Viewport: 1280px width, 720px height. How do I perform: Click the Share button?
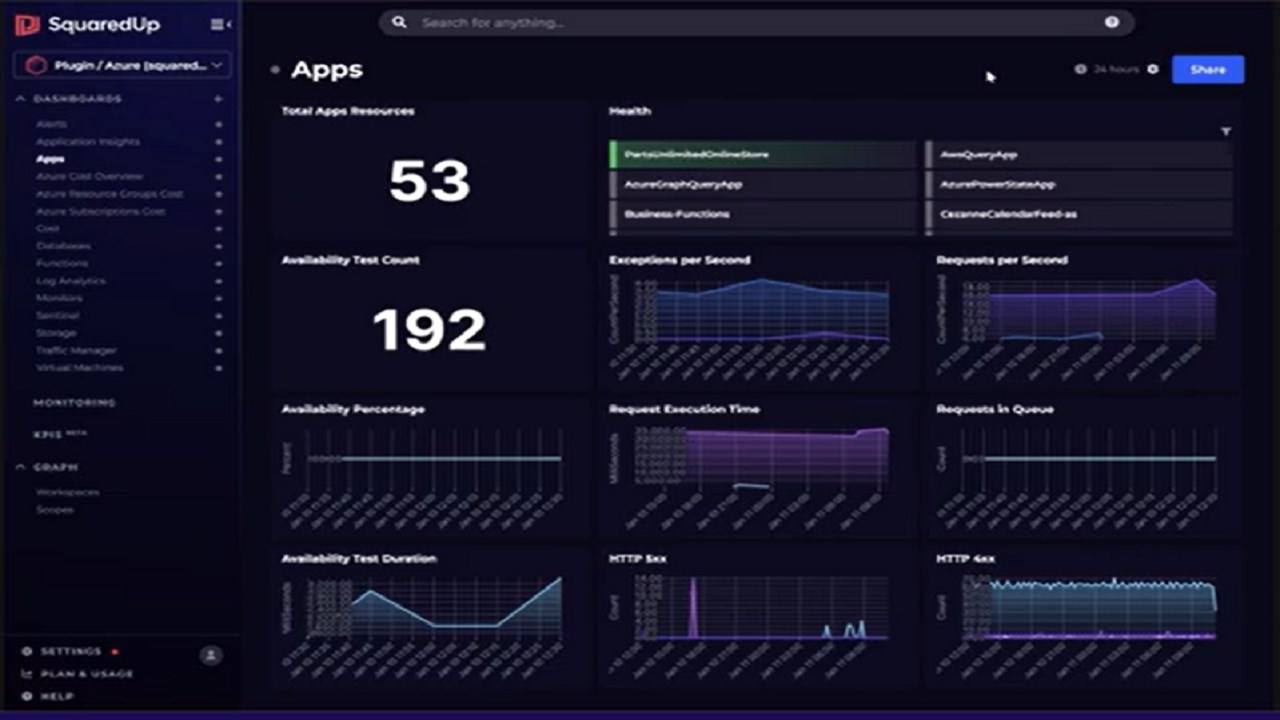(1208, 69)
